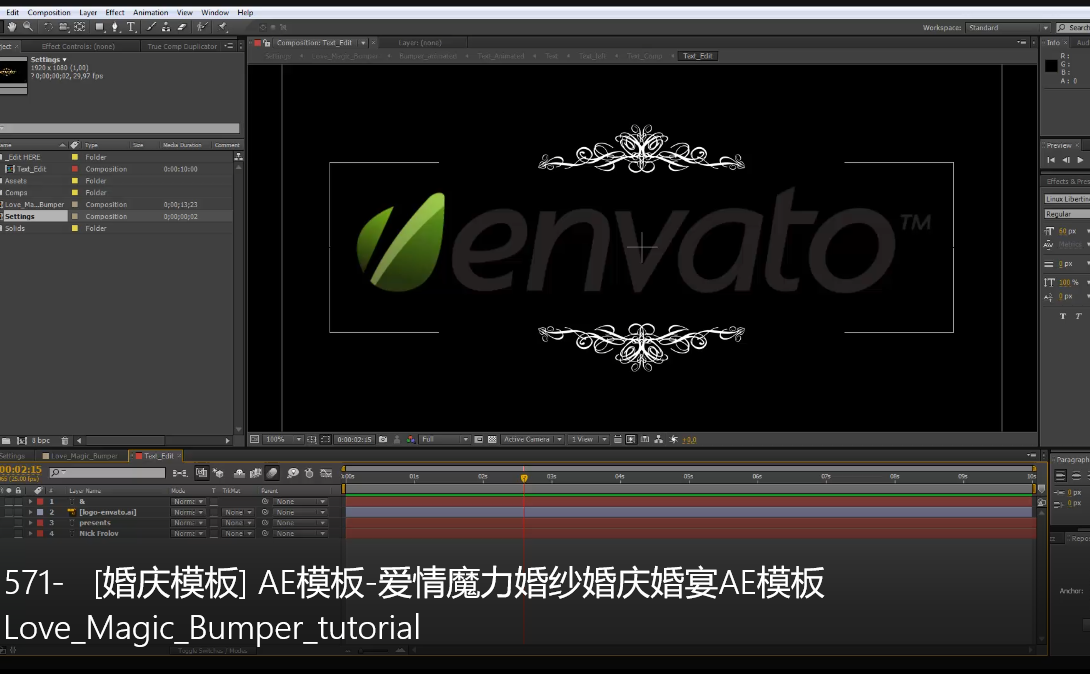Click the Text_Edit breadcrumb in composition navigator
Viewport: 1090px width, 674px height.
[x=697, y=56]
